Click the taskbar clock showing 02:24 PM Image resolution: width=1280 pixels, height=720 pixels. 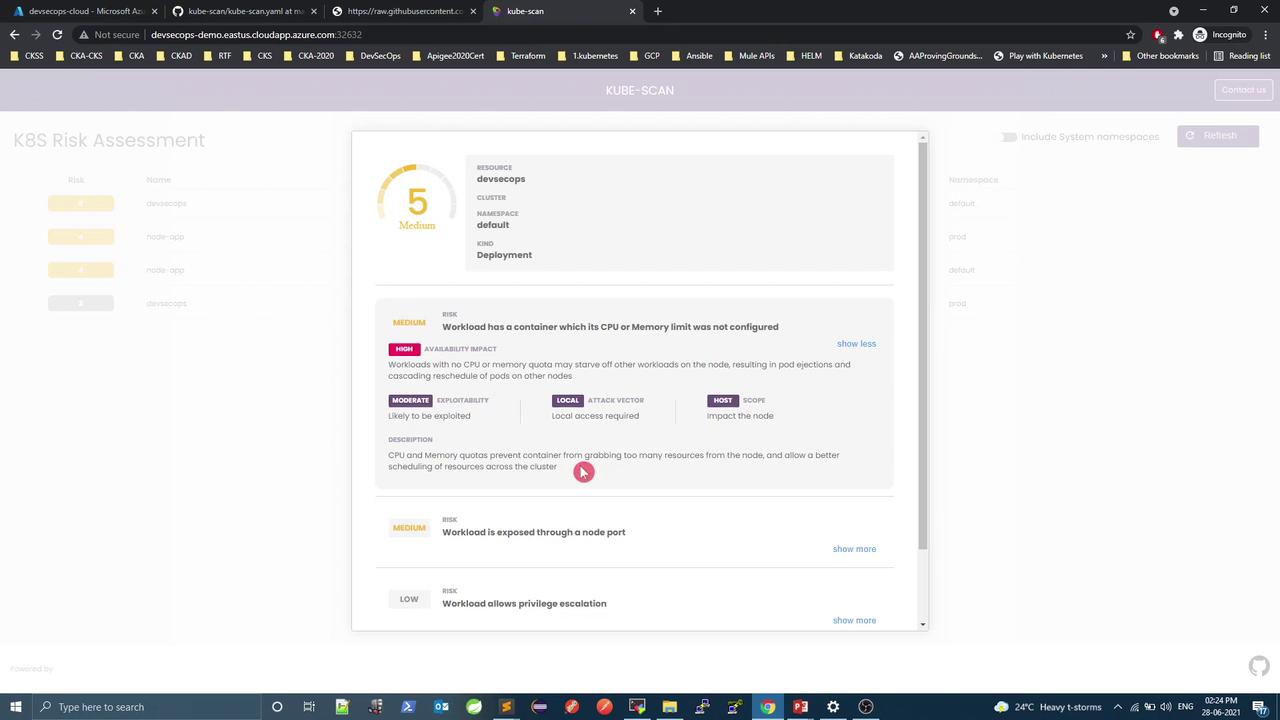click(1223, 707)
